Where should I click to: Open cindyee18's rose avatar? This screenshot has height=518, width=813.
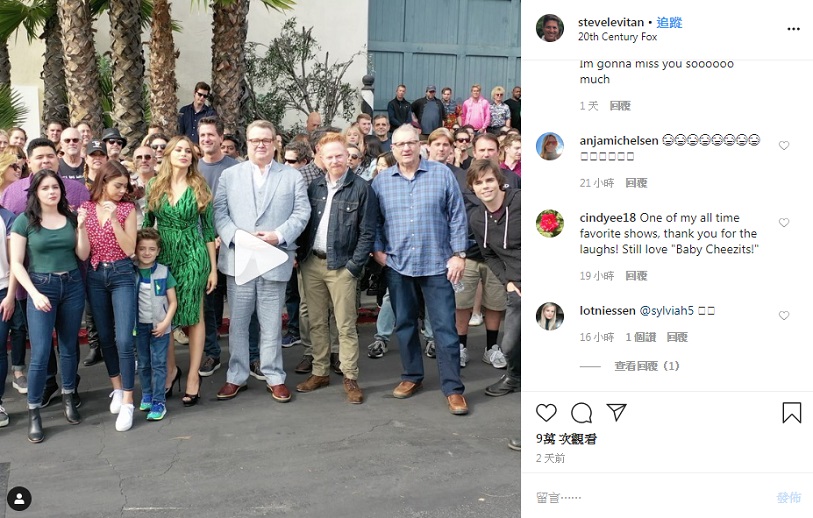point(550,223)
